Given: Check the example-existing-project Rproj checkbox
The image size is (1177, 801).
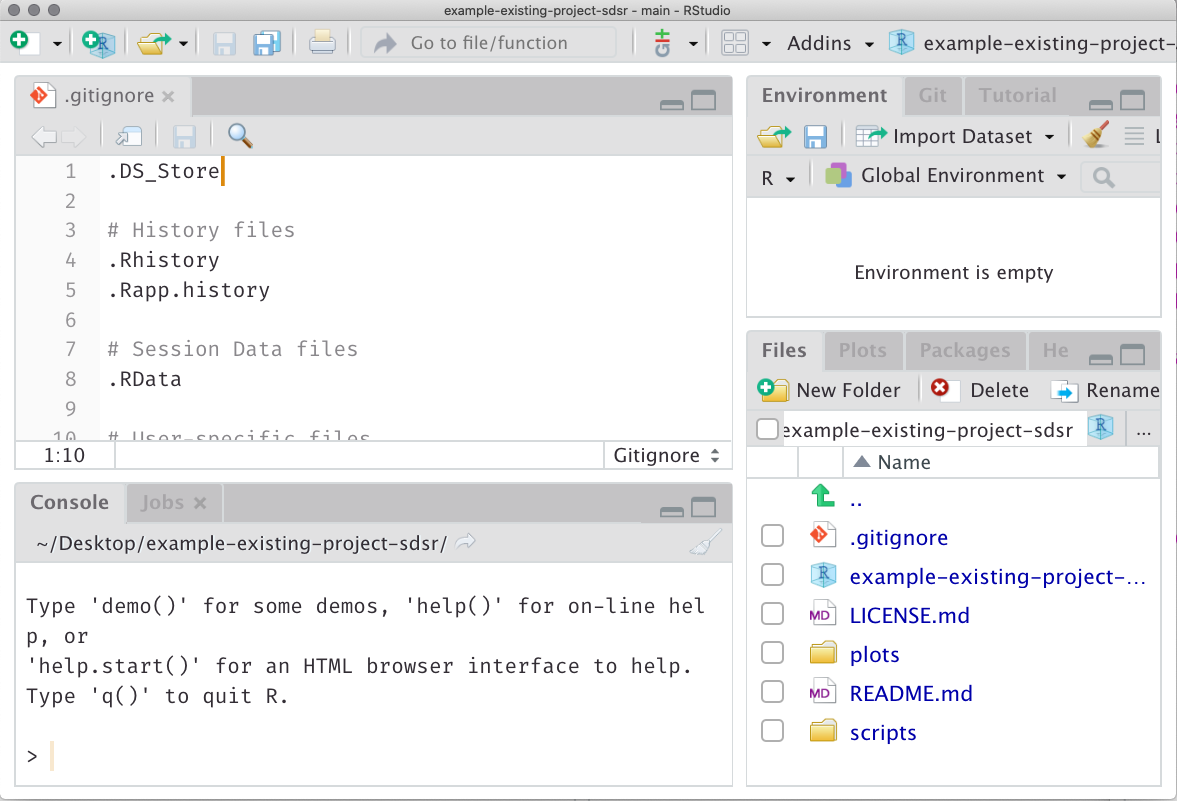Looking at the screenshot, I should [x=772, y=575].
